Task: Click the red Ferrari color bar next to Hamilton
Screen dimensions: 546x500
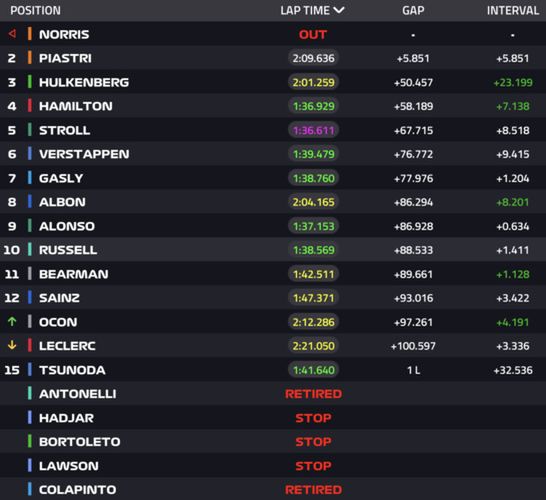Action: [x=30, y=106]
